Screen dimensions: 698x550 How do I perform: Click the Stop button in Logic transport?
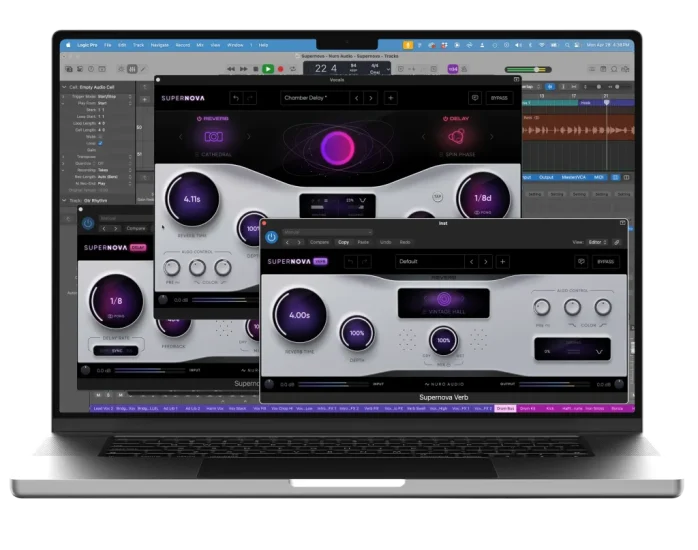pos(256,69)
